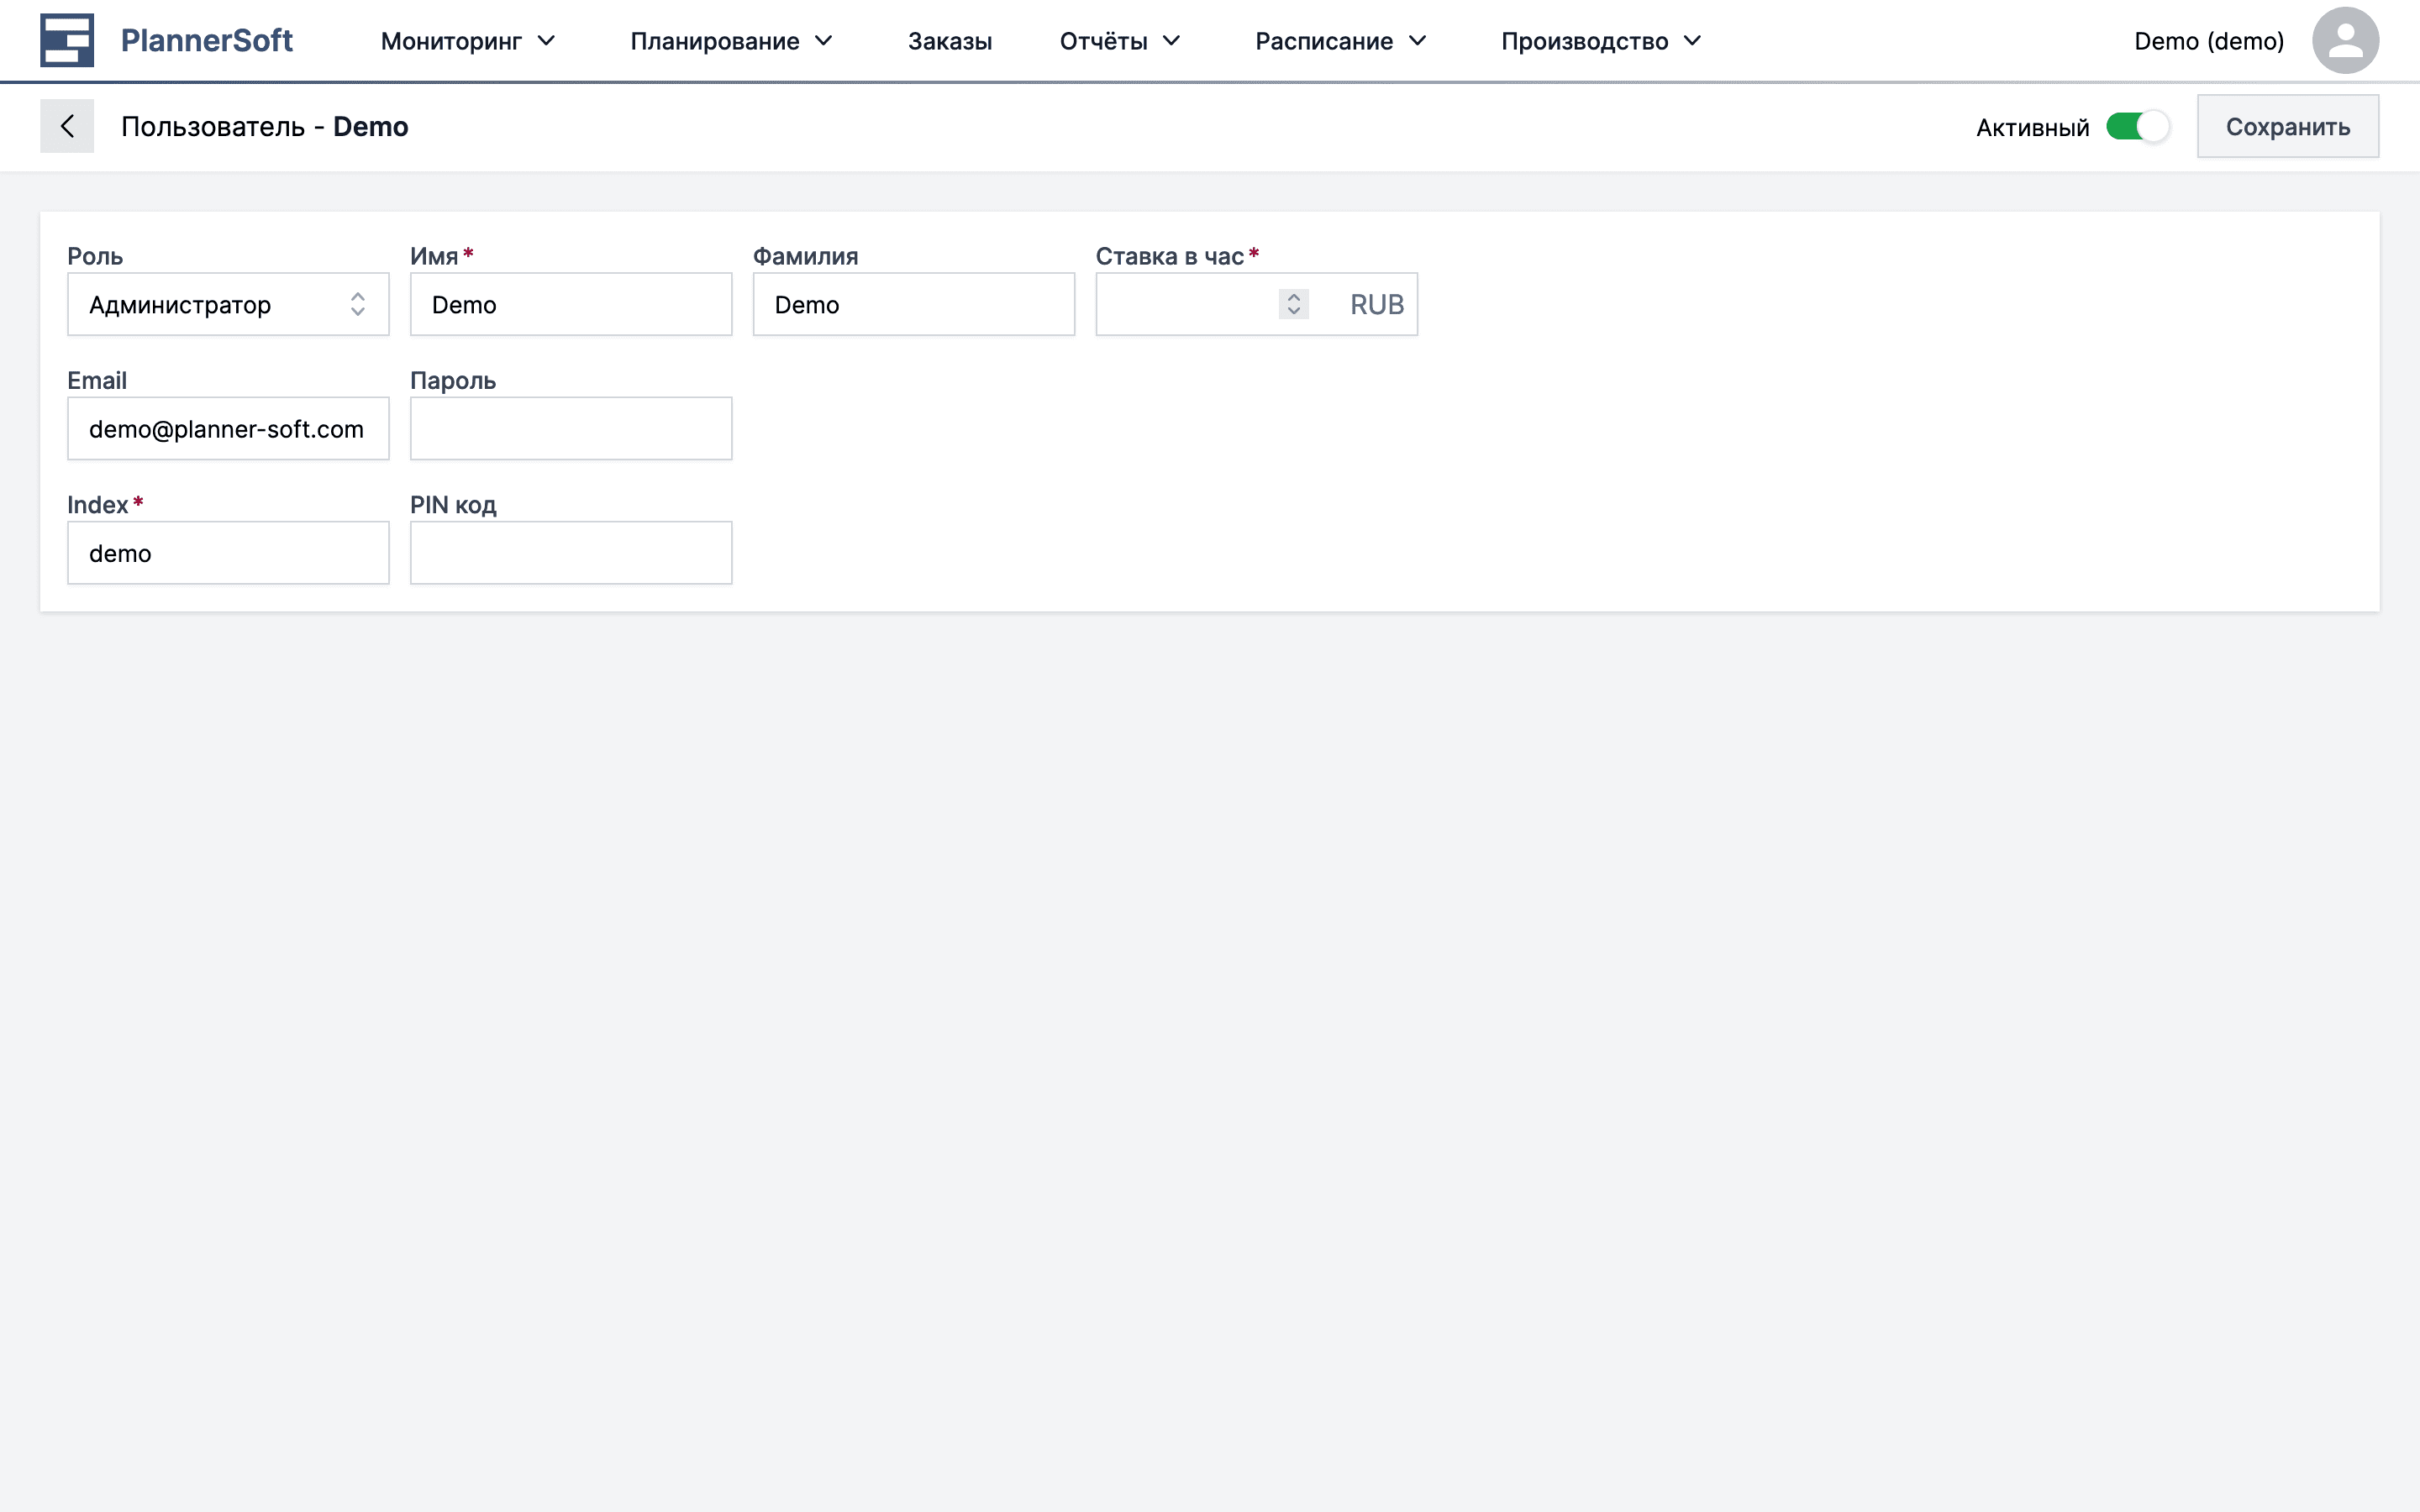
Task: Toggle the Активный switch
Action: tap(2137, 127)
